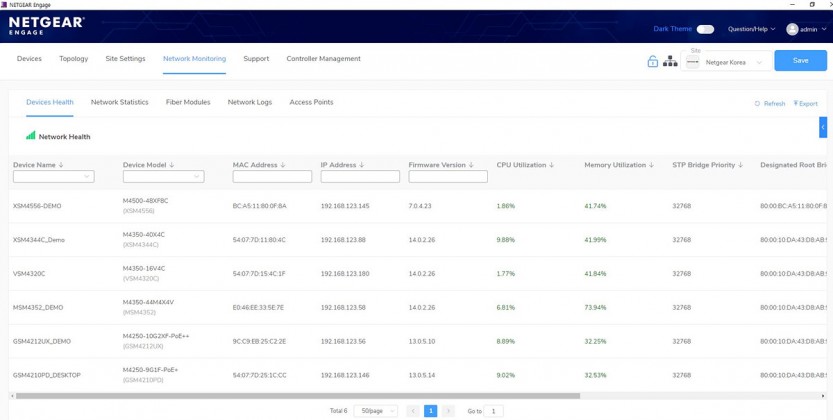This screenshot has height=420, width=833.
Task: Switch to Fiber Modules tab
Action: pyautogui.click(x=188, y=102)
